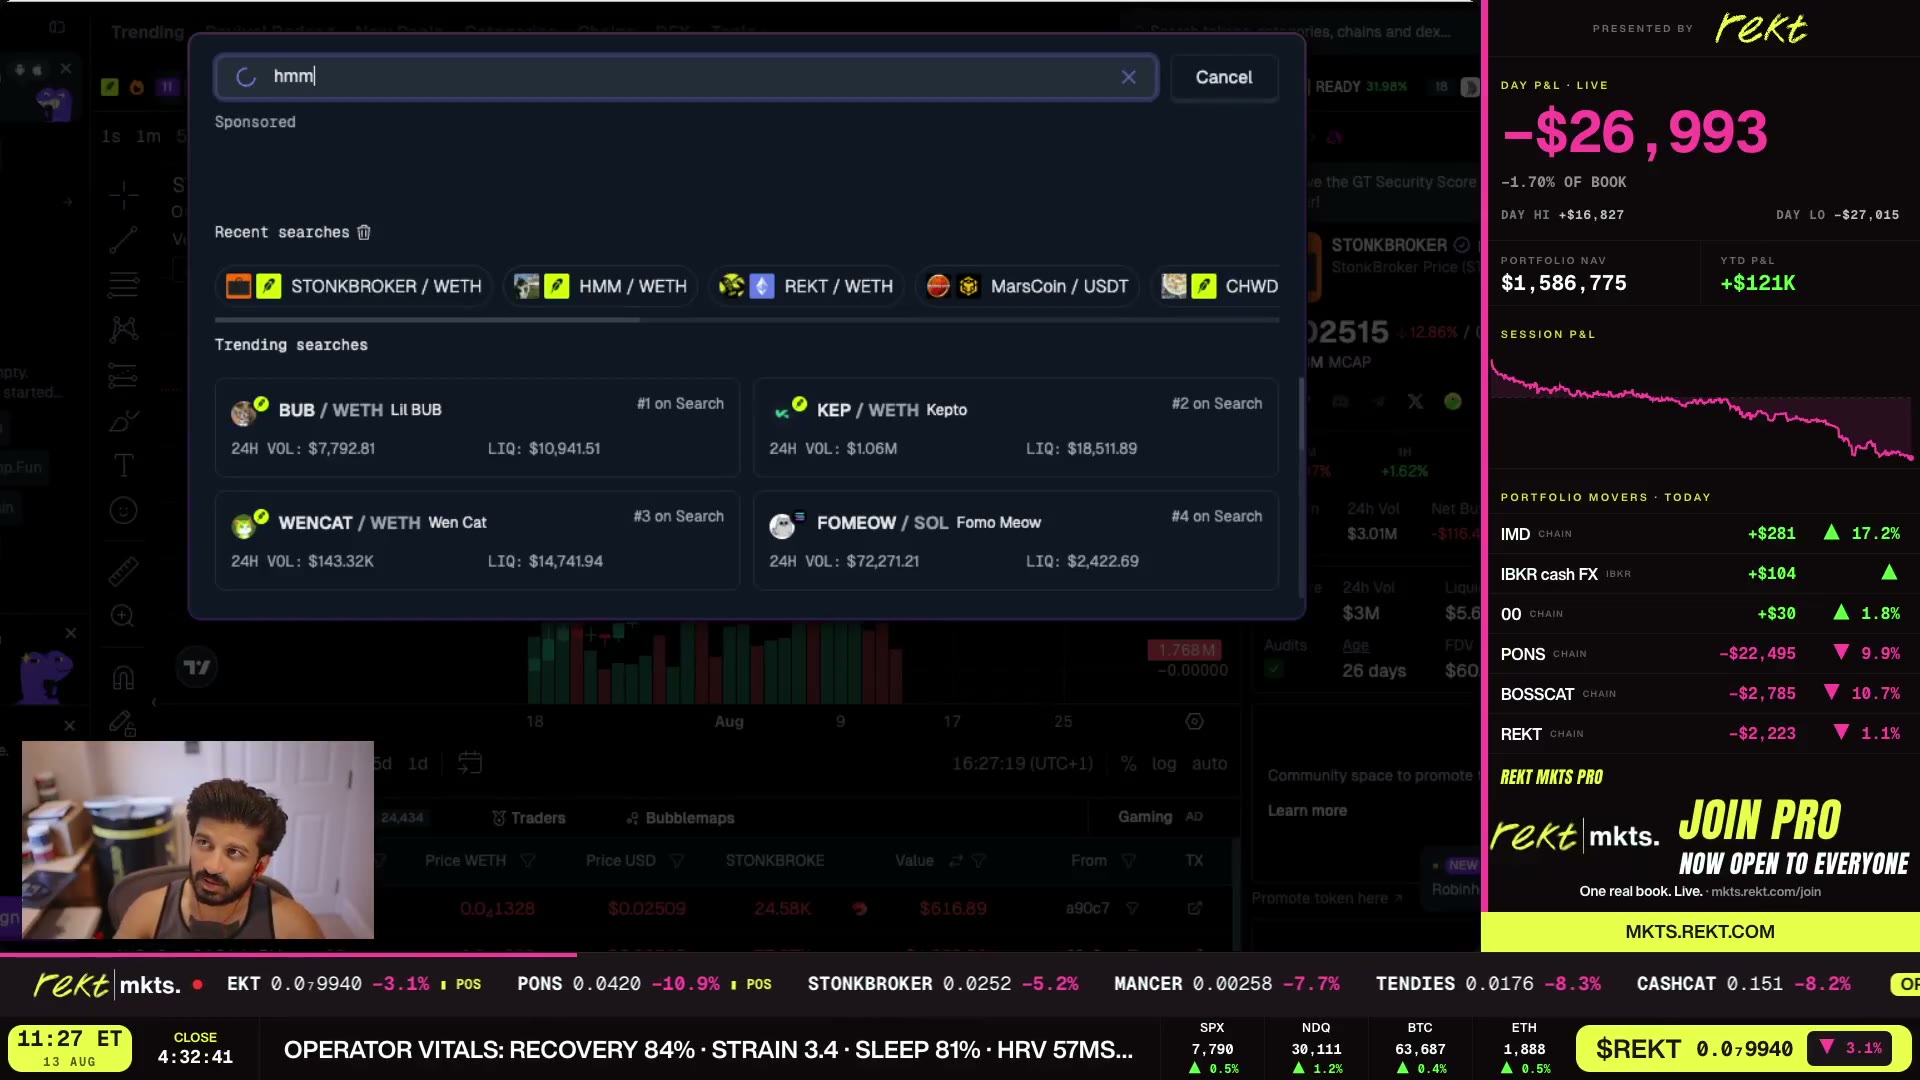1920x1080 pixels.
Task: Open filter funnel beside address a90c7
Action: (1132, 908)
